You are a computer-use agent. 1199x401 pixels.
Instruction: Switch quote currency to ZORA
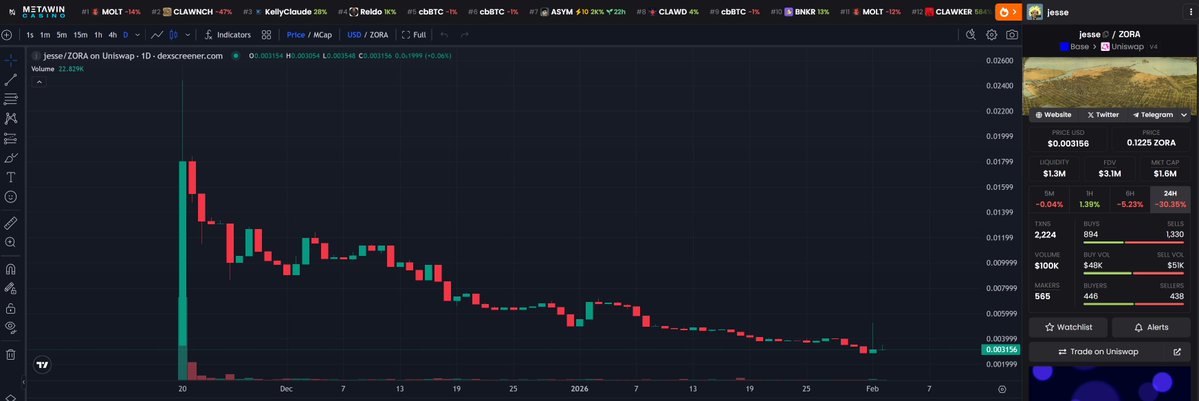[379, 35]
